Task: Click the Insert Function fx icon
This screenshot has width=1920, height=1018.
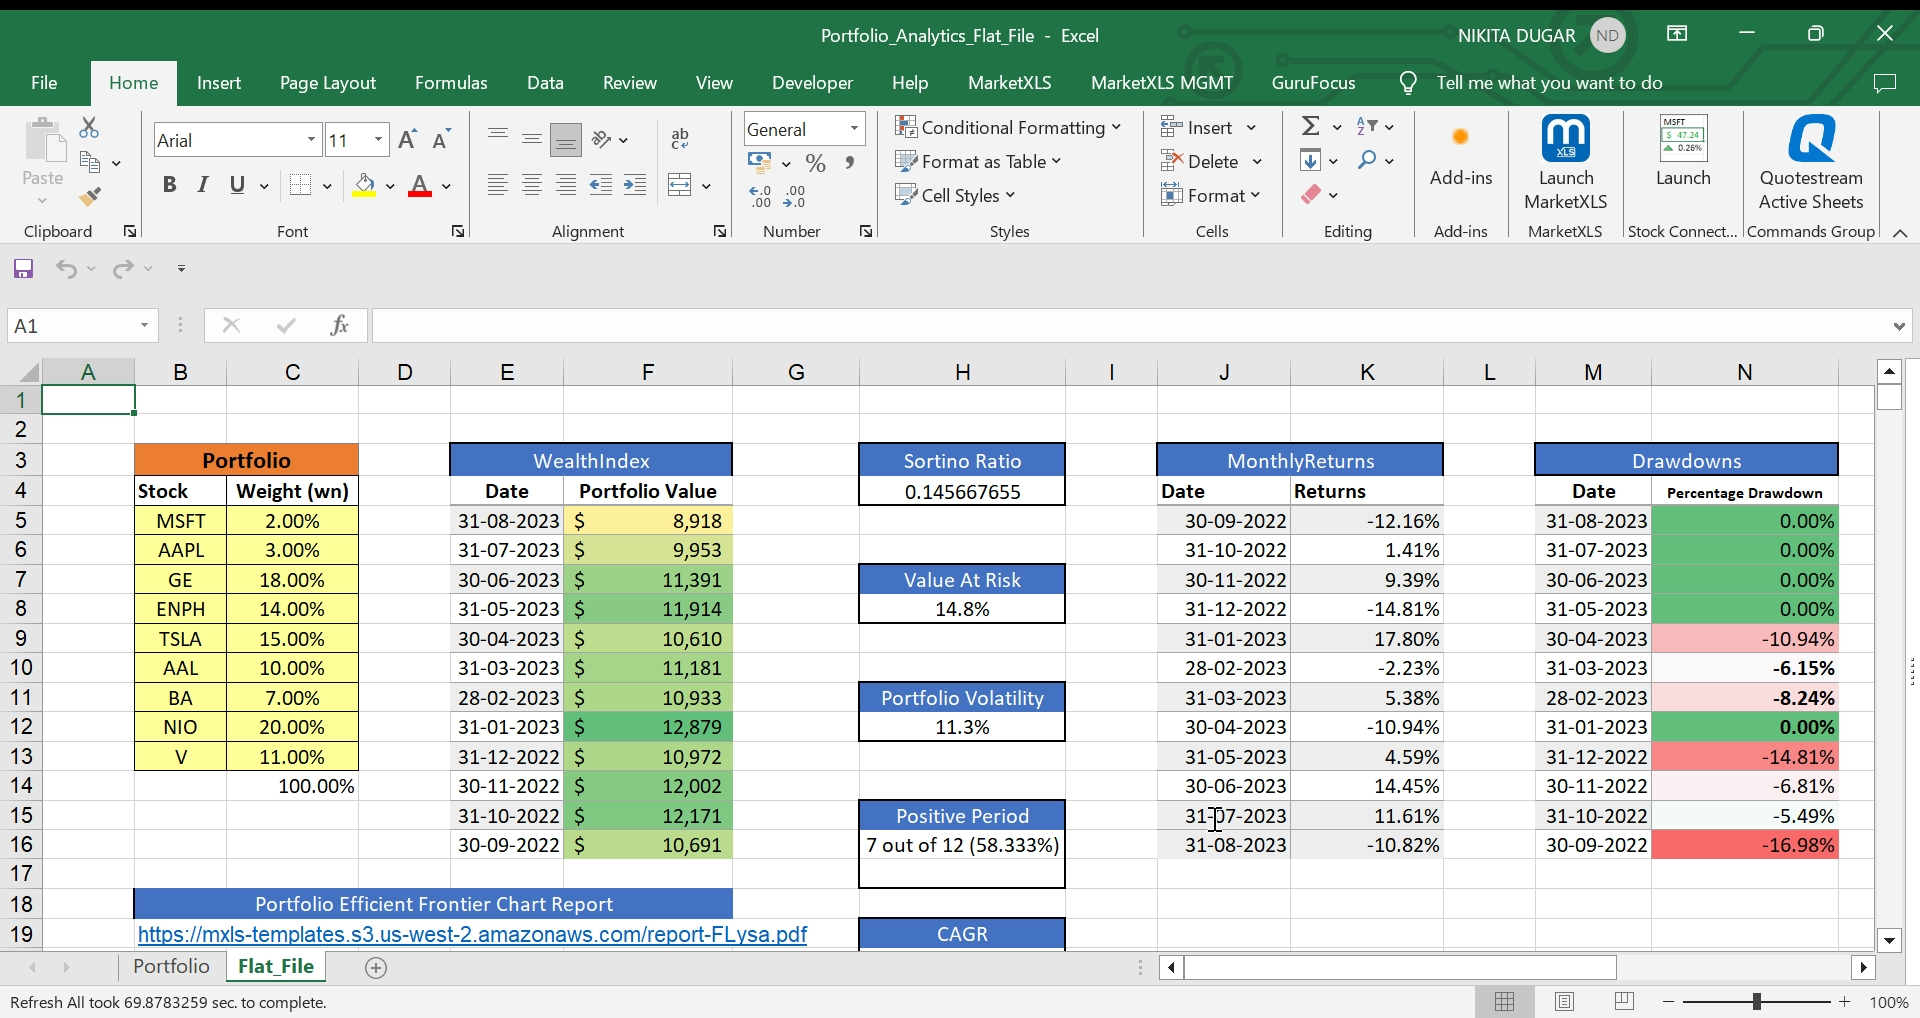Action: (x=339, y=325)
